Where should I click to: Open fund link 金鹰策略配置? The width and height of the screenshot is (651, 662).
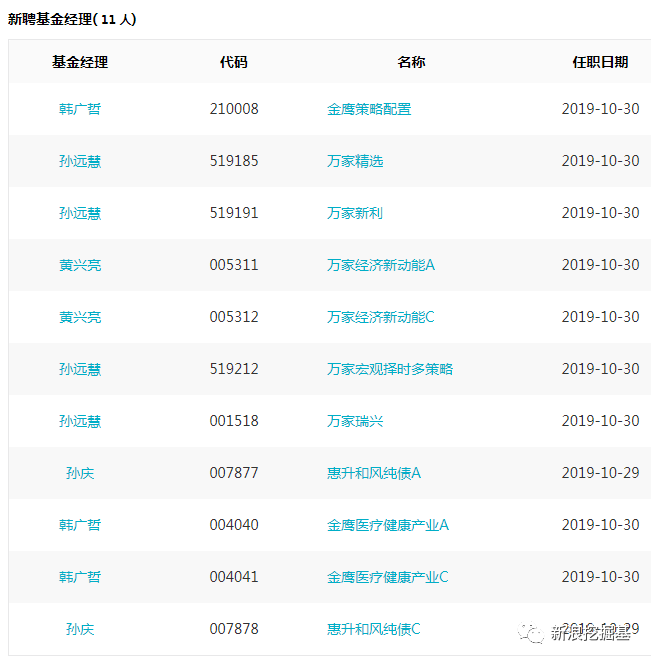(369, 109)
